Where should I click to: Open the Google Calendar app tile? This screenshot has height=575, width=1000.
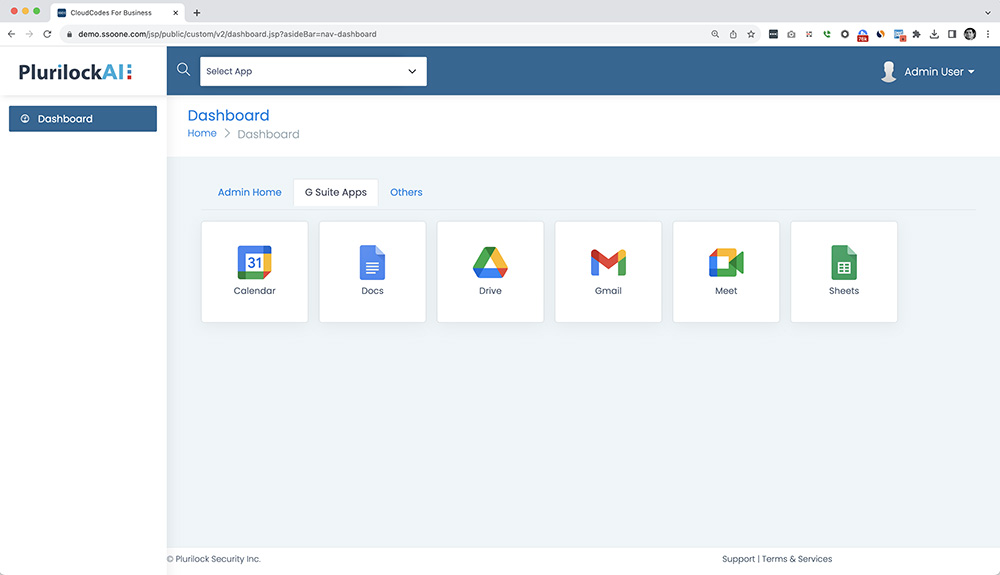click(x=254, y=272)
